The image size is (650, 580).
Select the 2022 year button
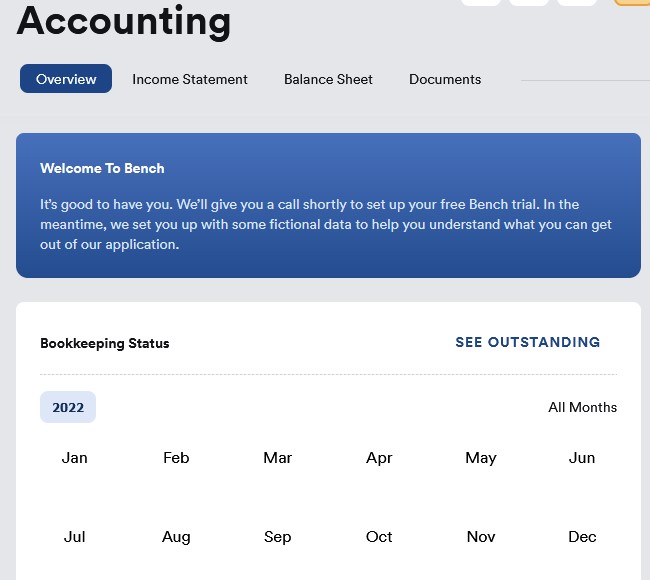tap(68, 407)
